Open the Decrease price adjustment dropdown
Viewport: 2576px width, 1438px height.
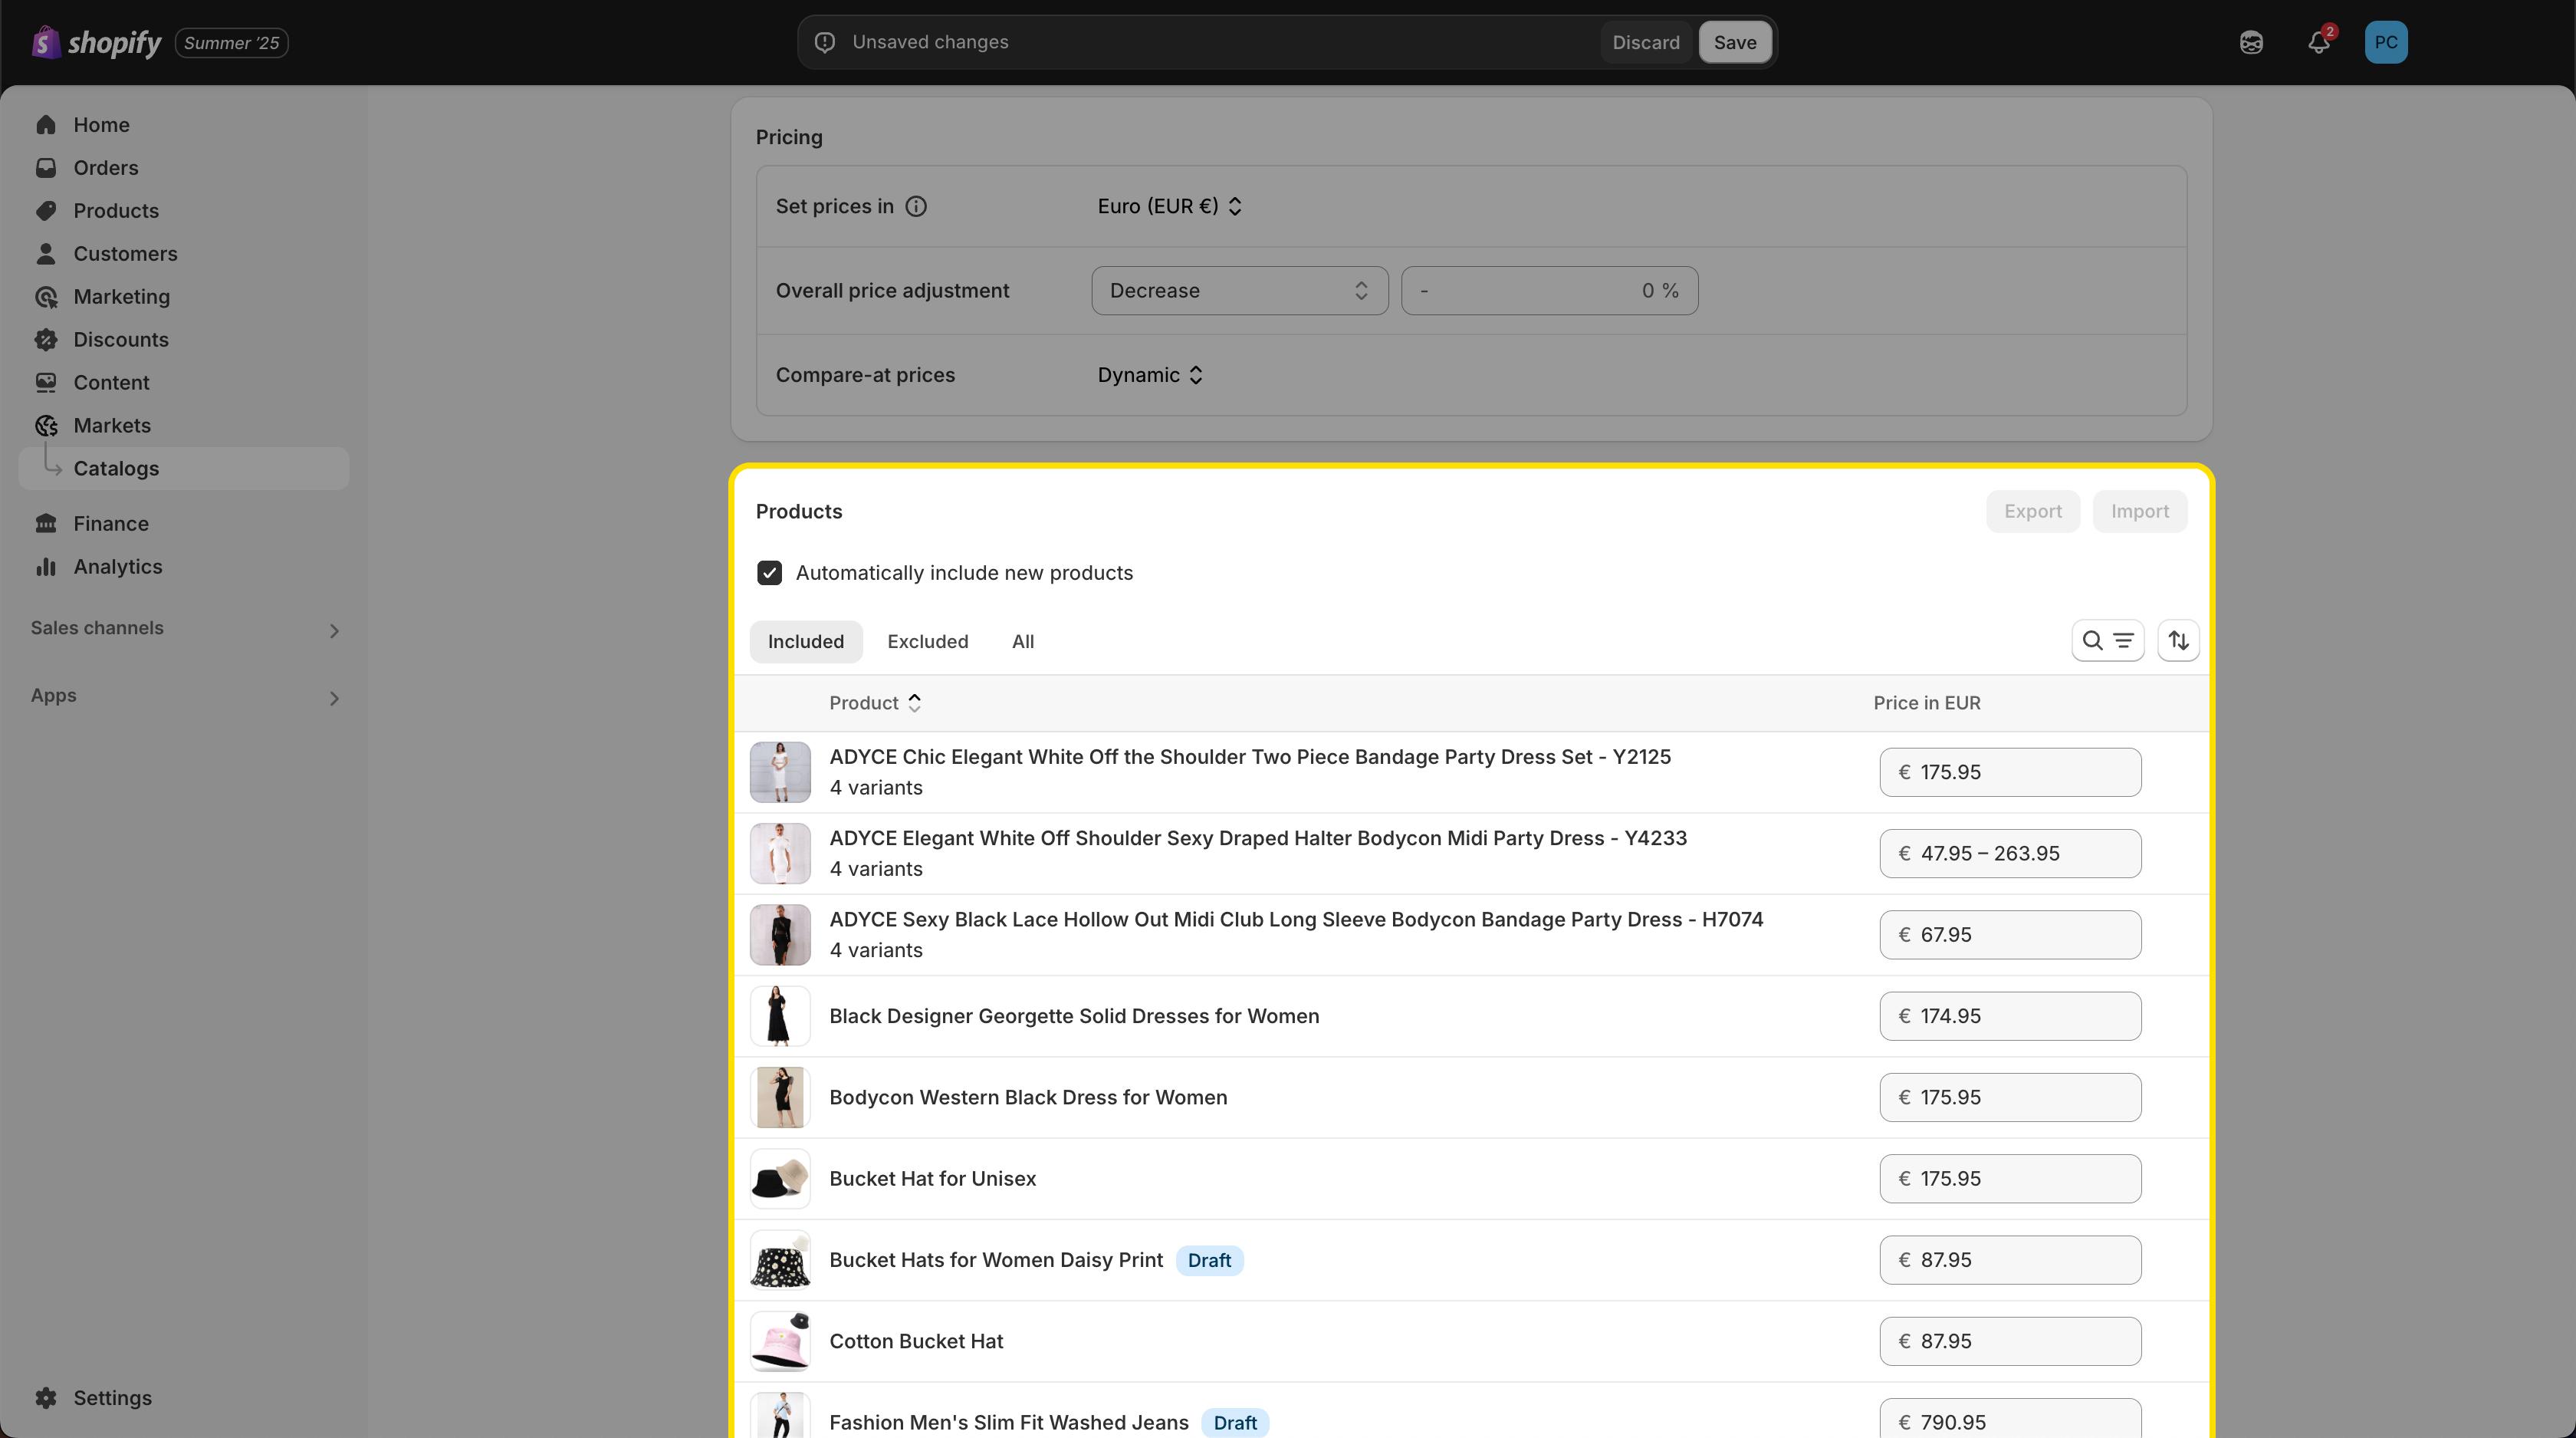(1240, 291)
